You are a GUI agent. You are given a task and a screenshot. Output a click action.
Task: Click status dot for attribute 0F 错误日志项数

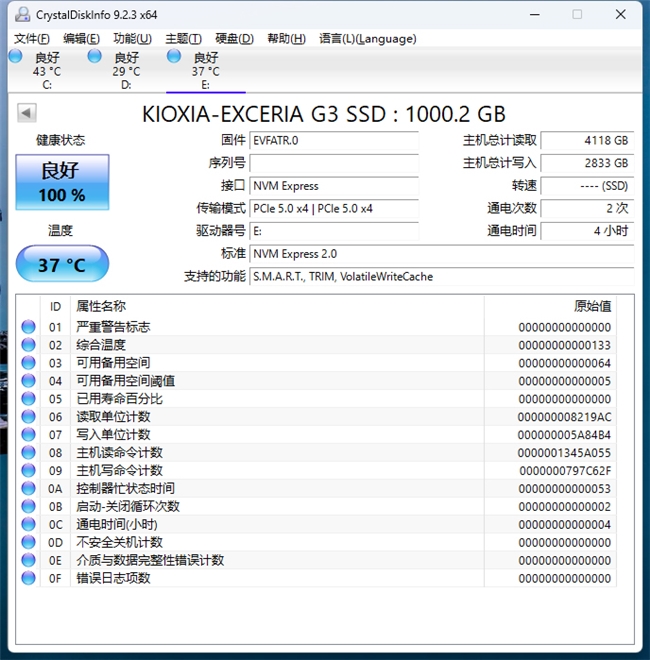[x=28, y=578]
